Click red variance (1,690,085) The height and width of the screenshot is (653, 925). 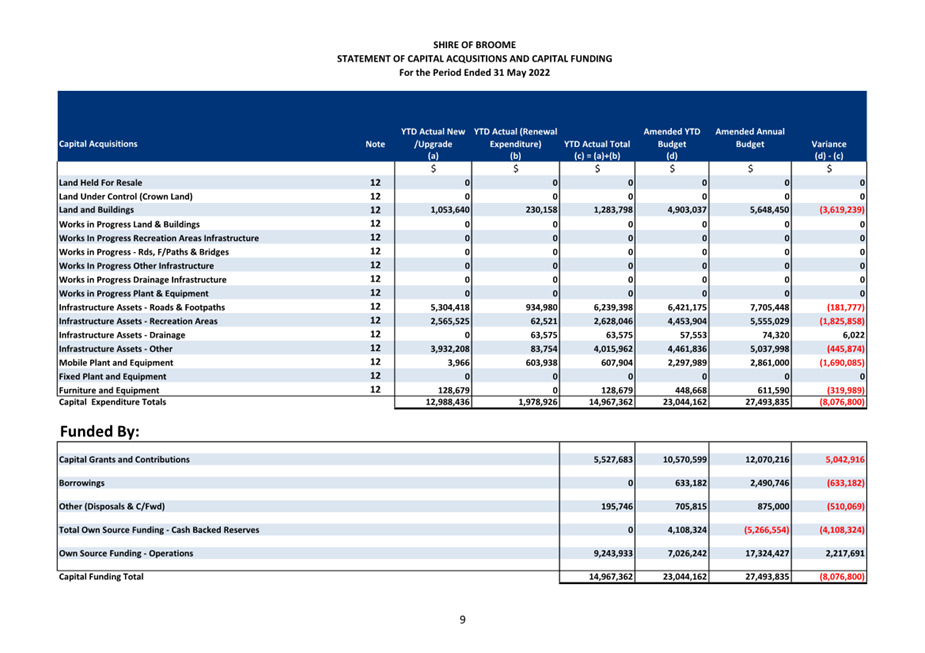(842, 363)
